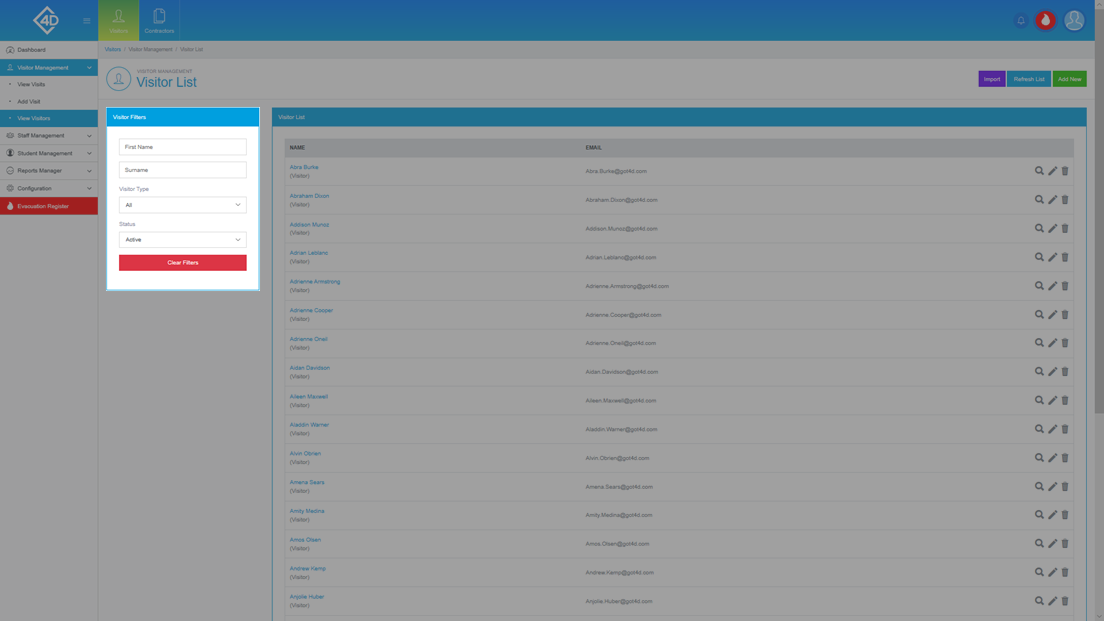Select Add Visit in sidebar
The height and width of the screenshot is (621, 1104).
[49, 101]
